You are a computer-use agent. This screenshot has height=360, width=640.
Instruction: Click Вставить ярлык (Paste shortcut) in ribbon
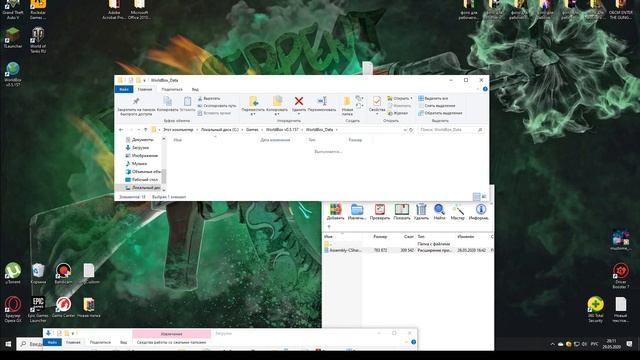coord(214,113)
